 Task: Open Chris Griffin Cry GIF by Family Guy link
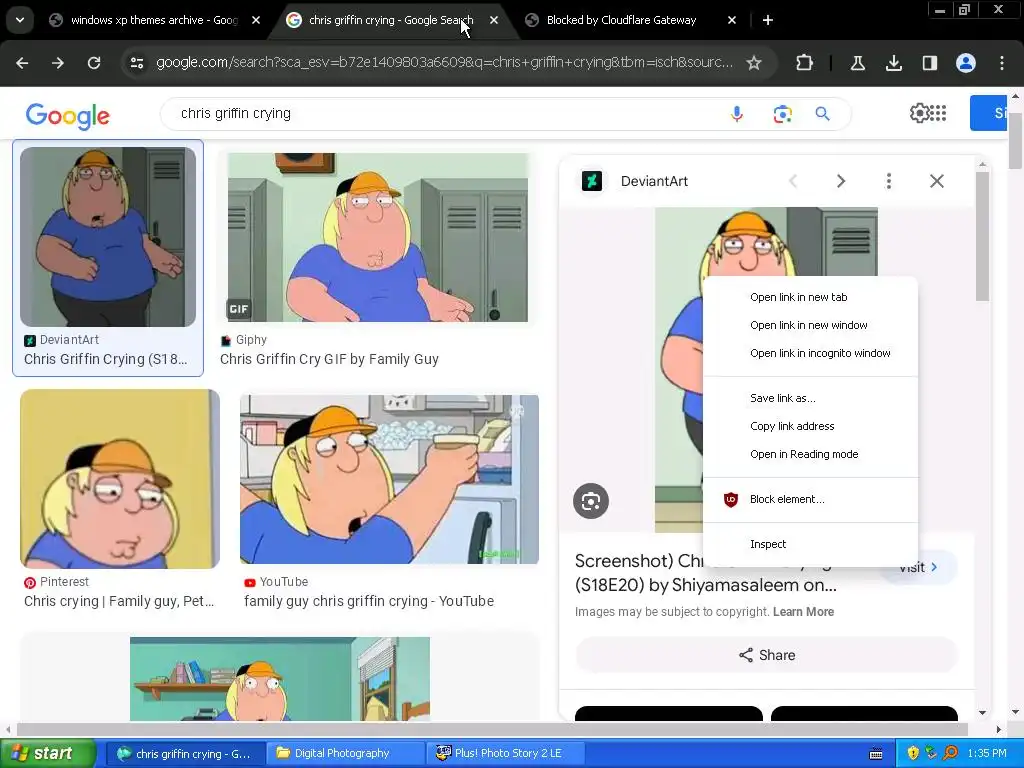point(329,359)
